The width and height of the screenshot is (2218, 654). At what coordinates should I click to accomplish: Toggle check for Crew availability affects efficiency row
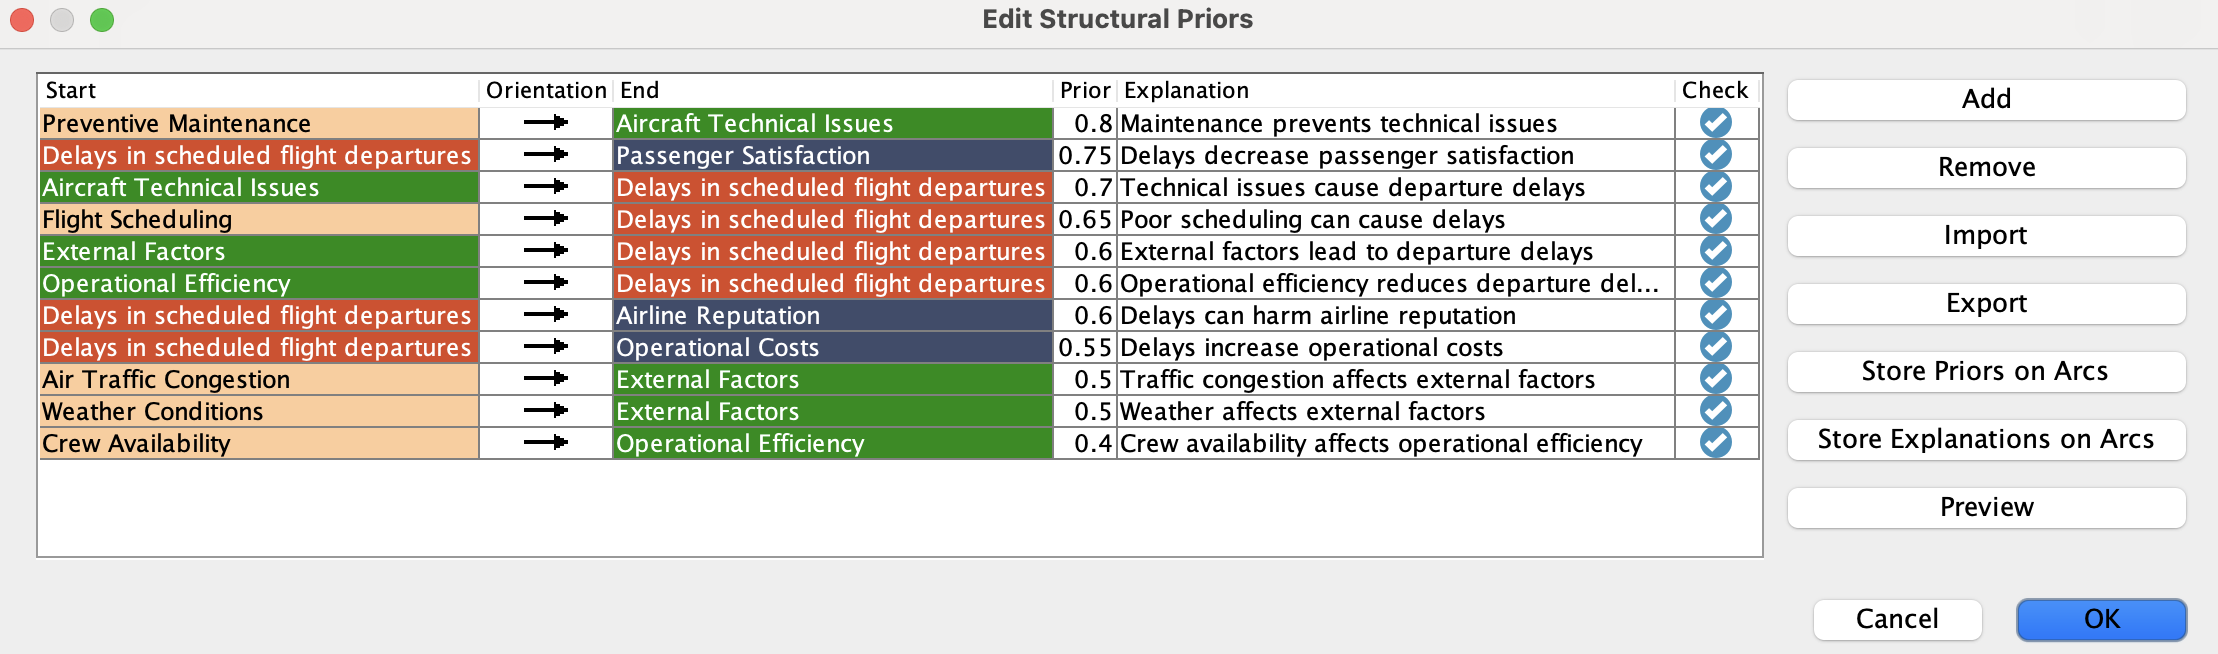tap(1715, 443)
